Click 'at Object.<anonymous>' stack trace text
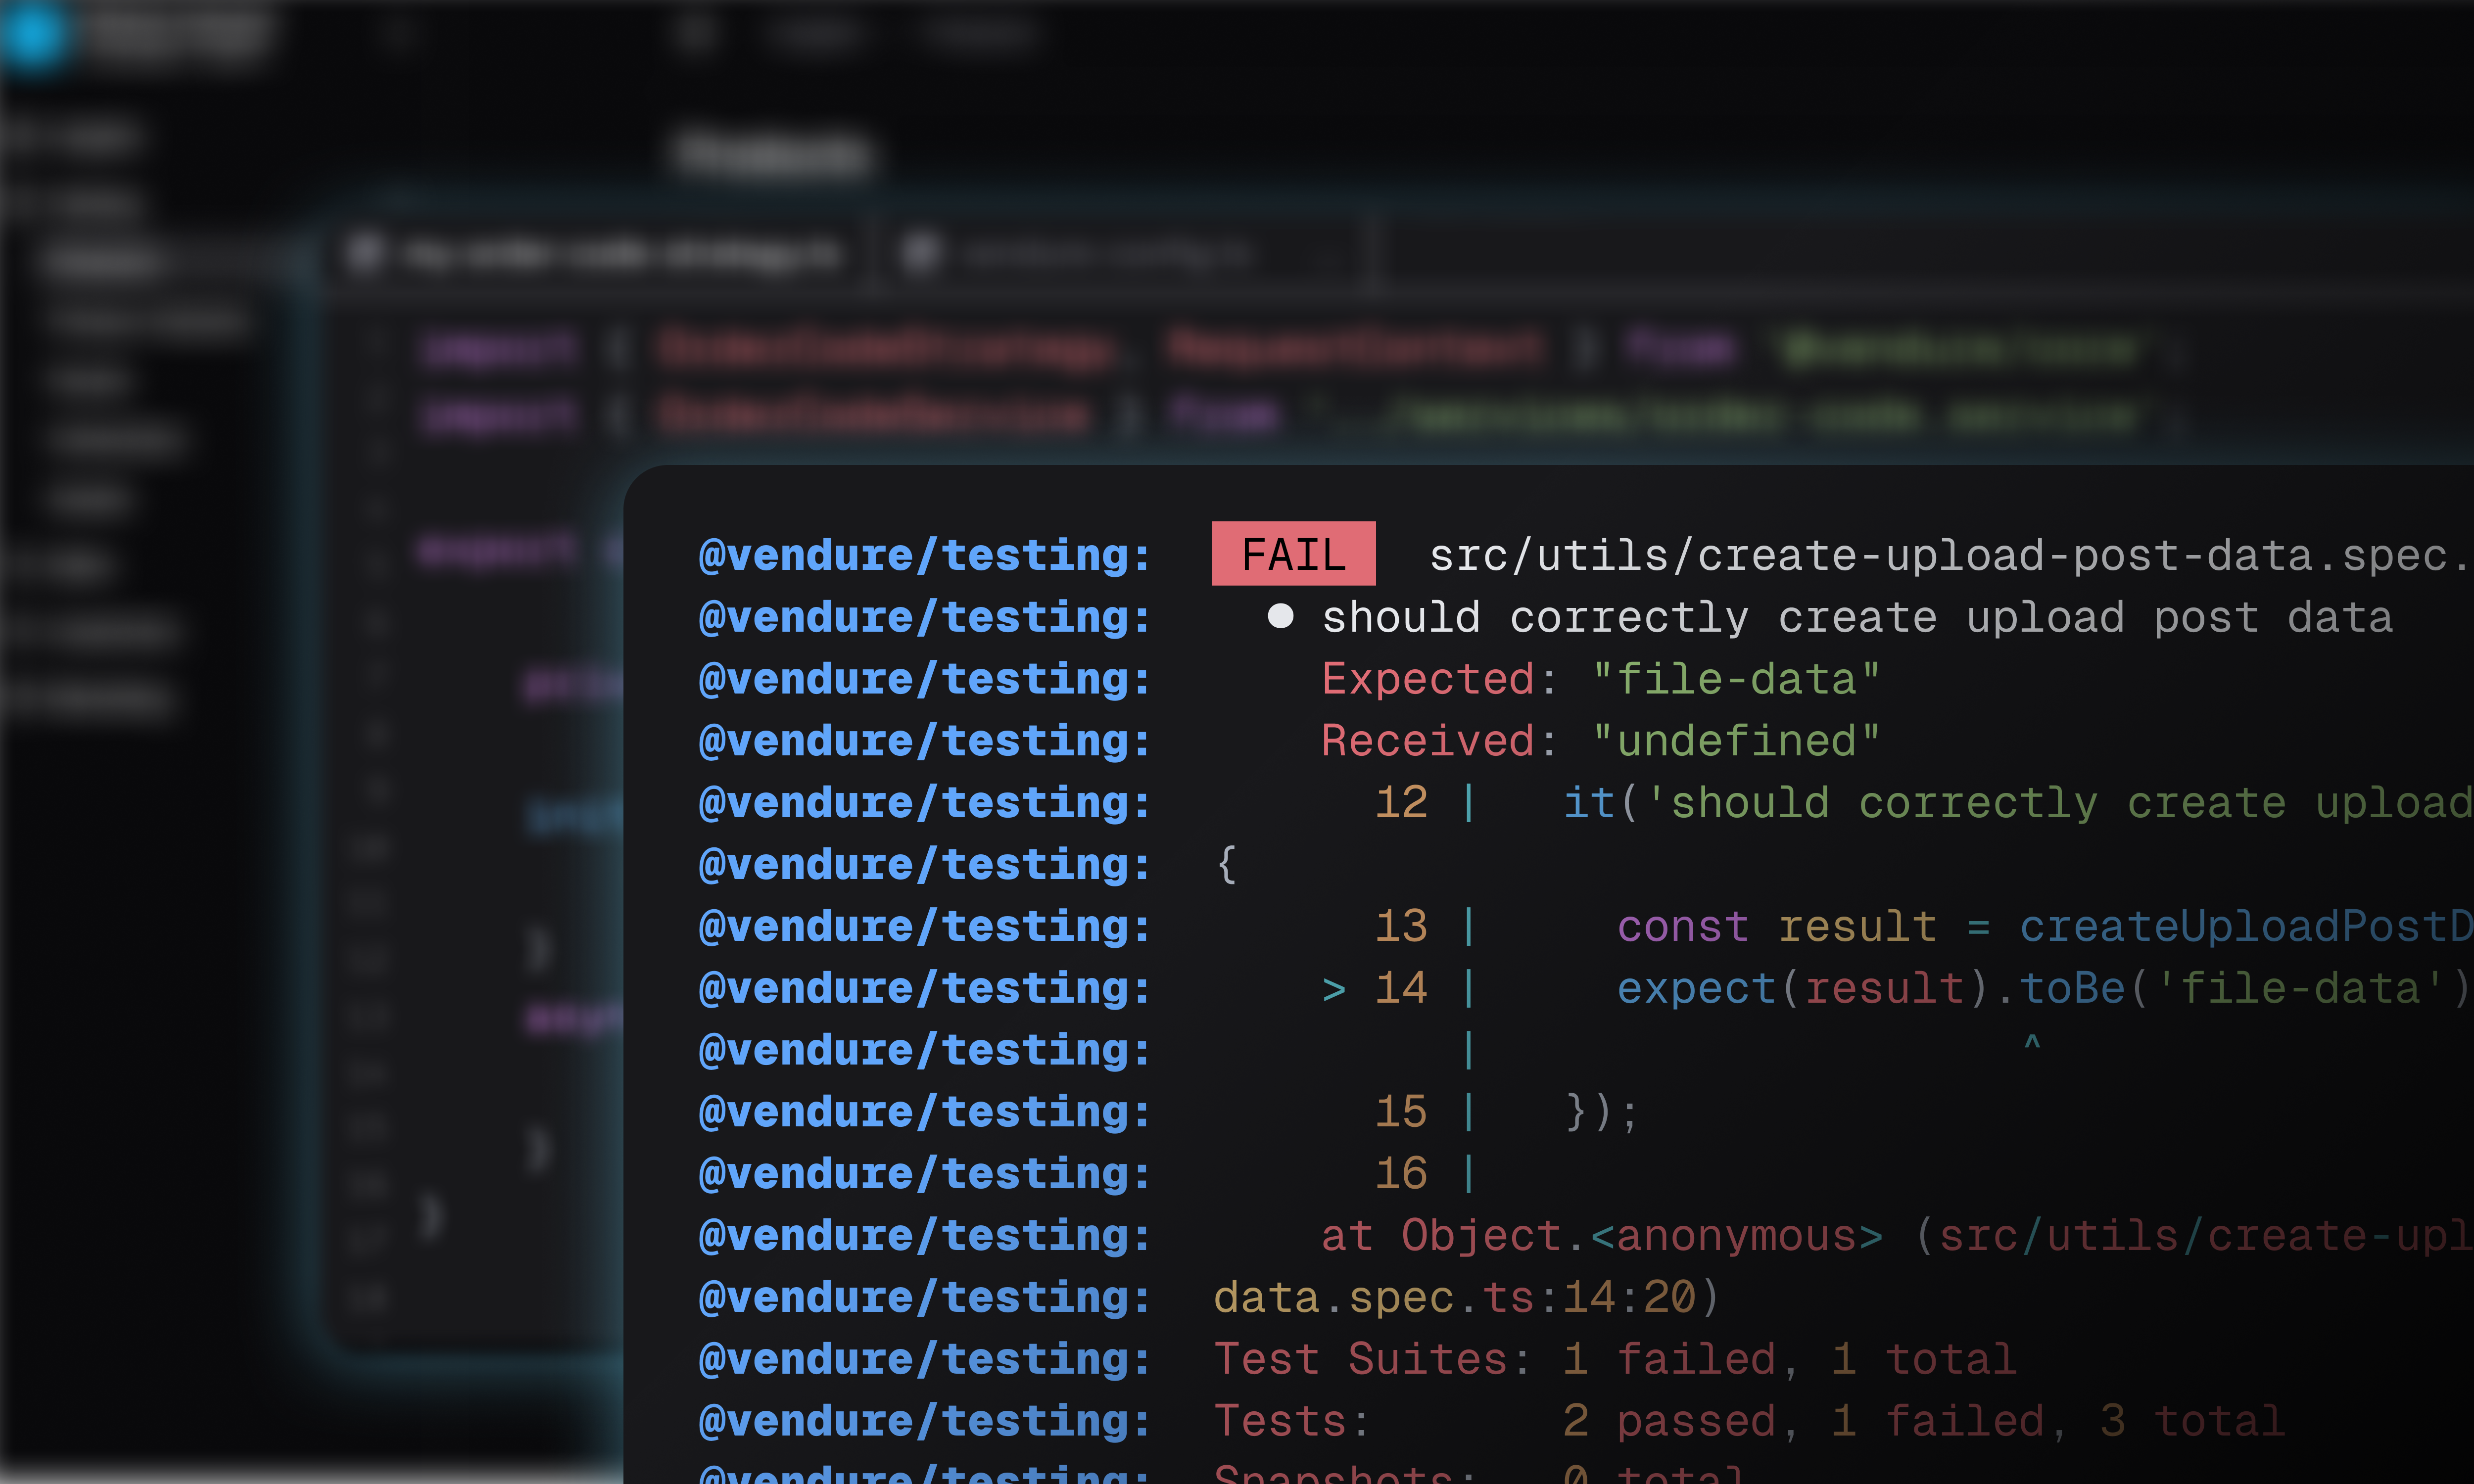The height and width of the screenshot is (1484, 2474). [x=1602, y=1236]
